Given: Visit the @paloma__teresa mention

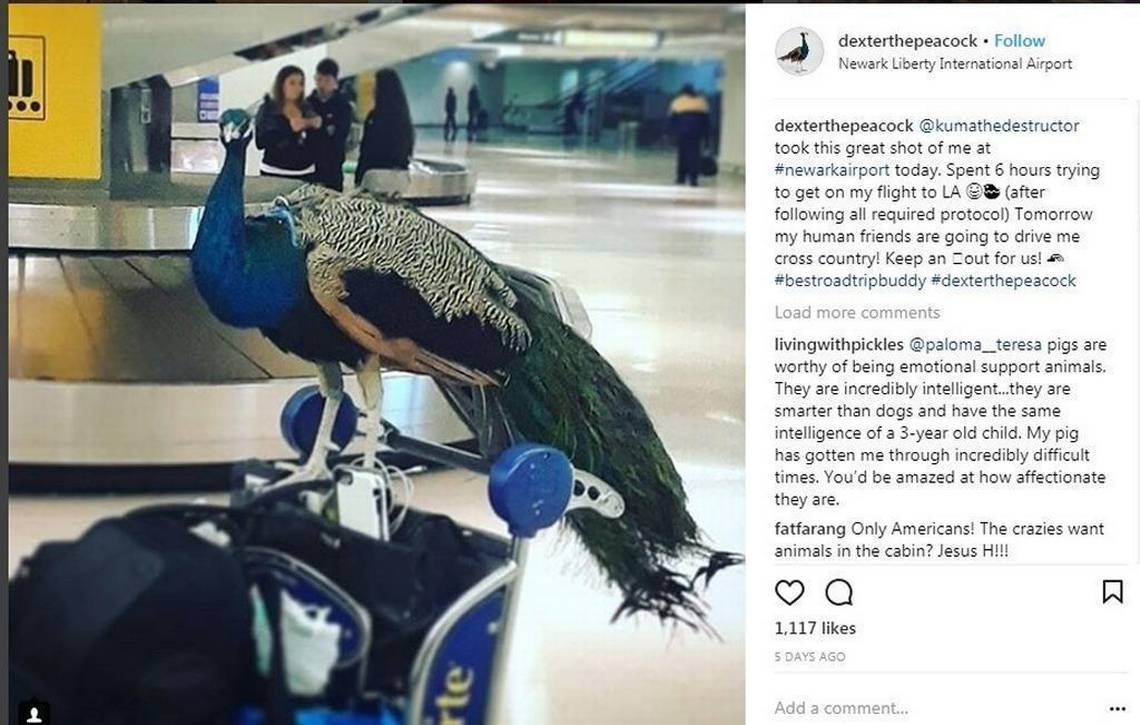Looking at the screenshot, I should pyautogui.click(x=975, y=344).
